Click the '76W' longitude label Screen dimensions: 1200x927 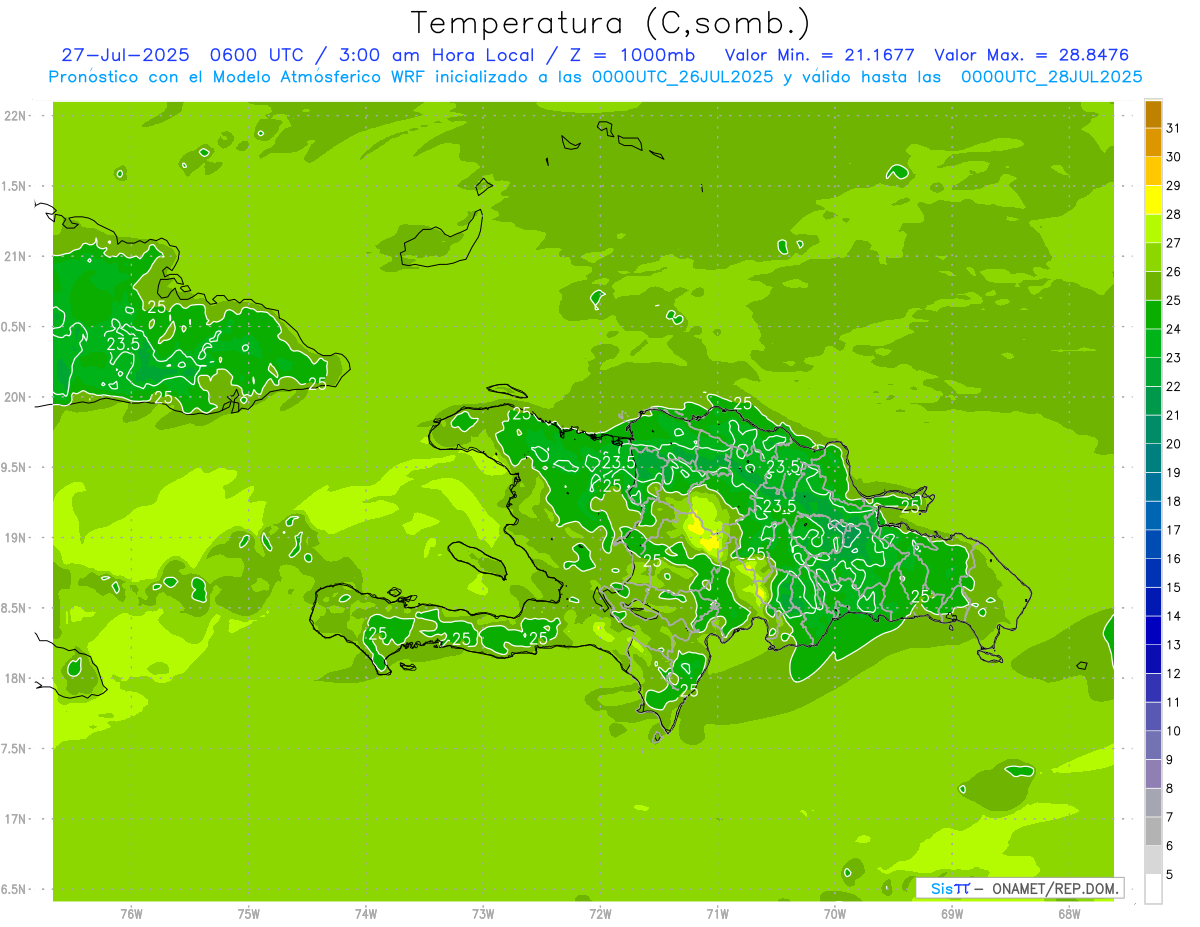(x=131, y=914)
